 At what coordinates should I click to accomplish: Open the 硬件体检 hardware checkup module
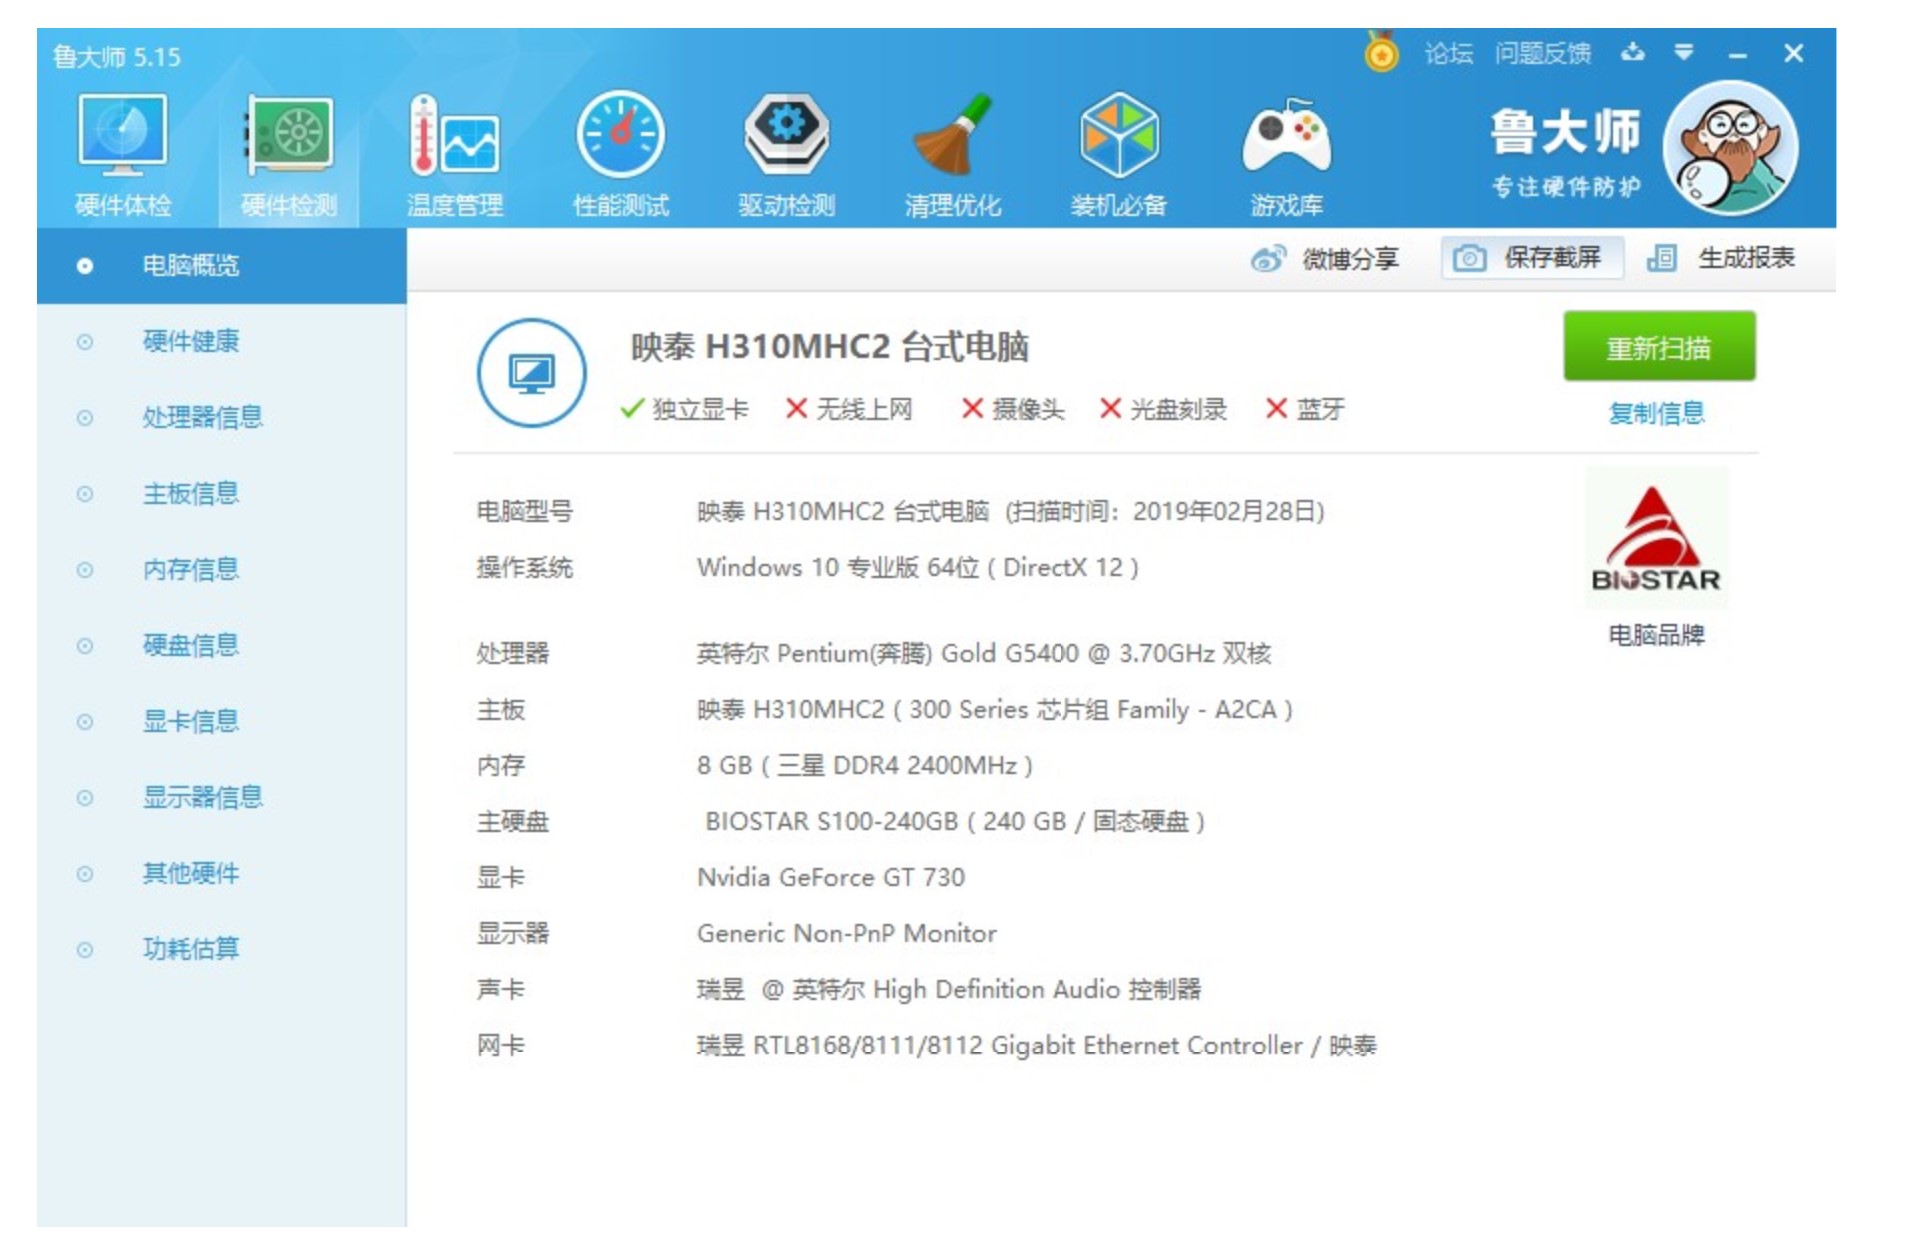123,156
